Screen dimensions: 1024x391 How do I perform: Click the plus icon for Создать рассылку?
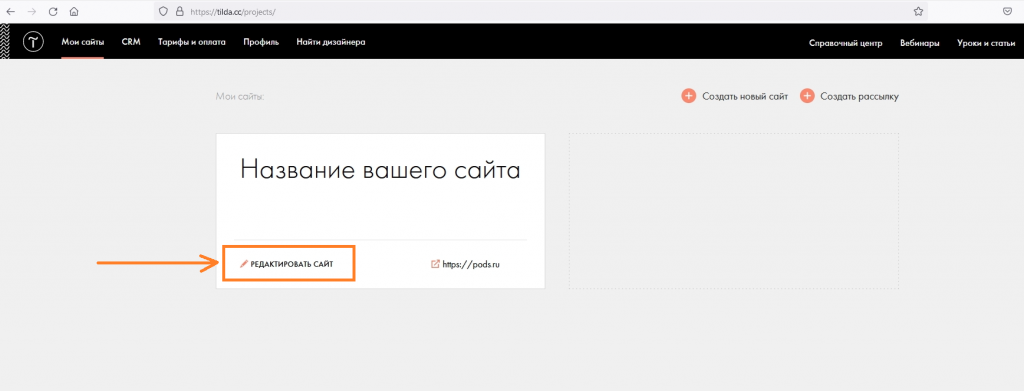point(807,97)
